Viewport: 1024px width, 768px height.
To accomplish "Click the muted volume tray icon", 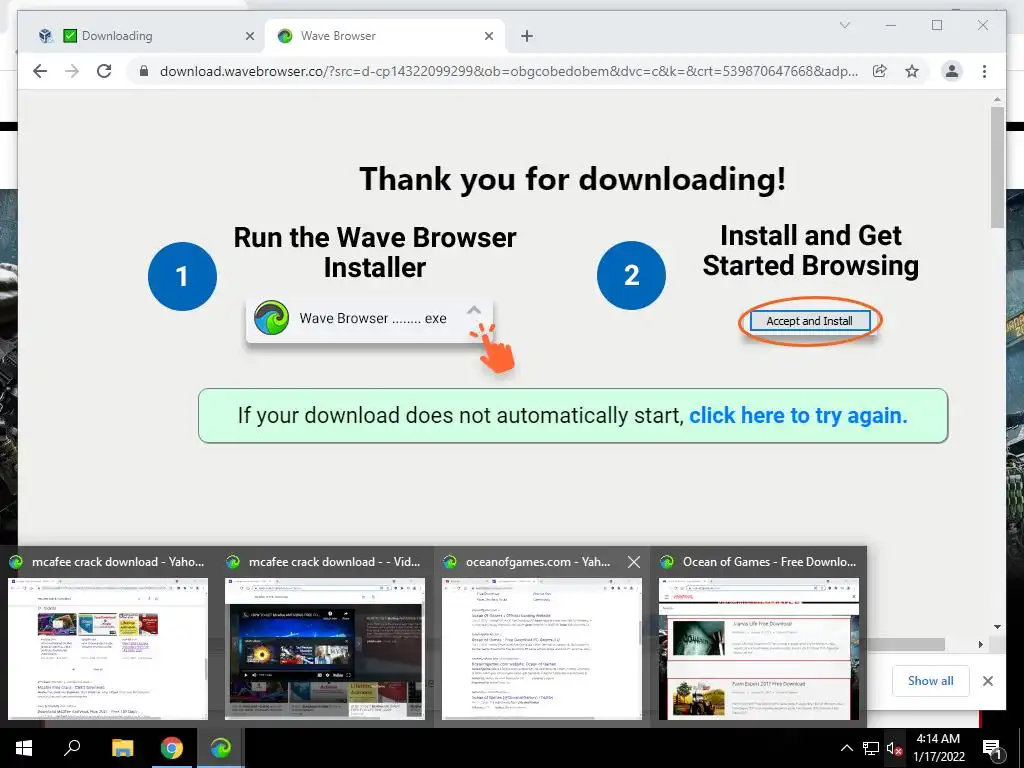I will pyautogui.click(x=894, y=748).
